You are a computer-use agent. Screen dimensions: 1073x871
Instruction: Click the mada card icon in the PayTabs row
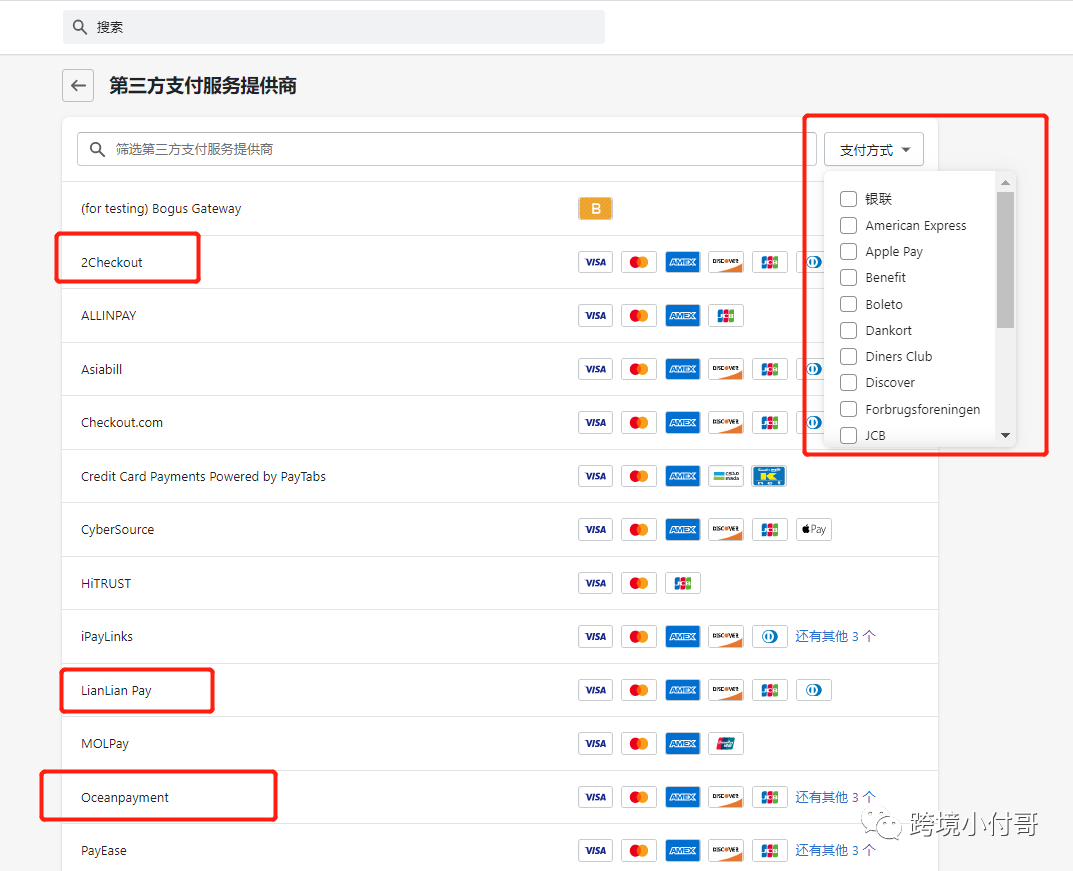coord(726,476)
